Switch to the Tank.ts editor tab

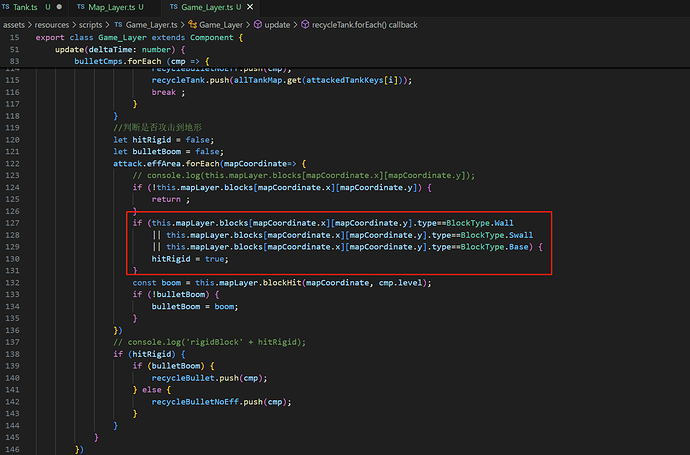(x=32, y=7)
